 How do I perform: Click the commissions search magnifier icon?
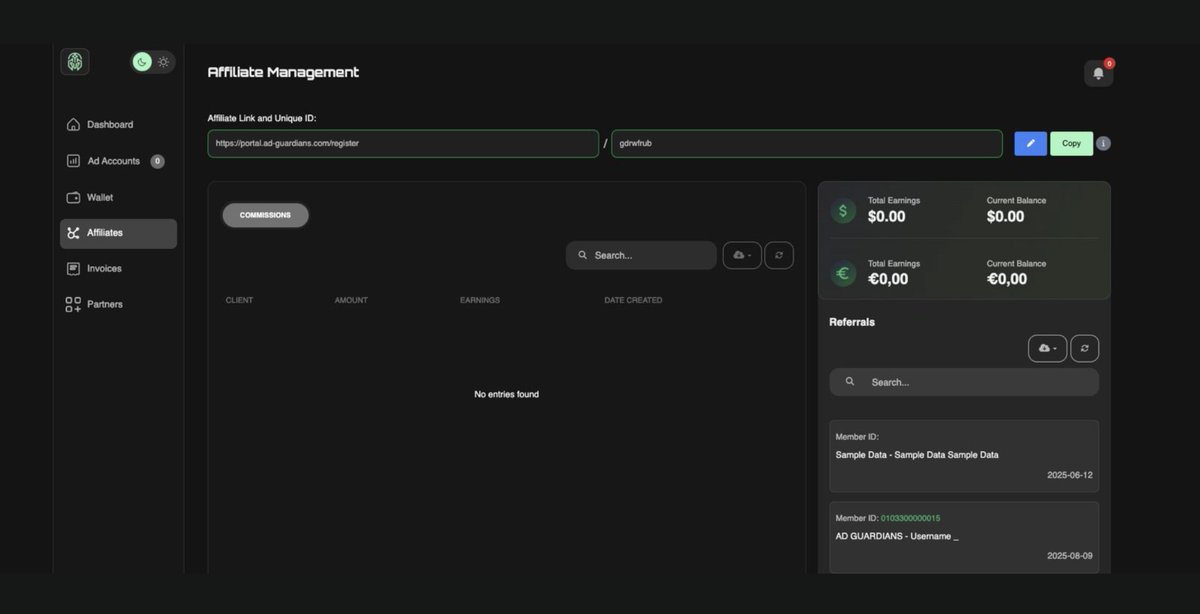[x=583, y=255]
